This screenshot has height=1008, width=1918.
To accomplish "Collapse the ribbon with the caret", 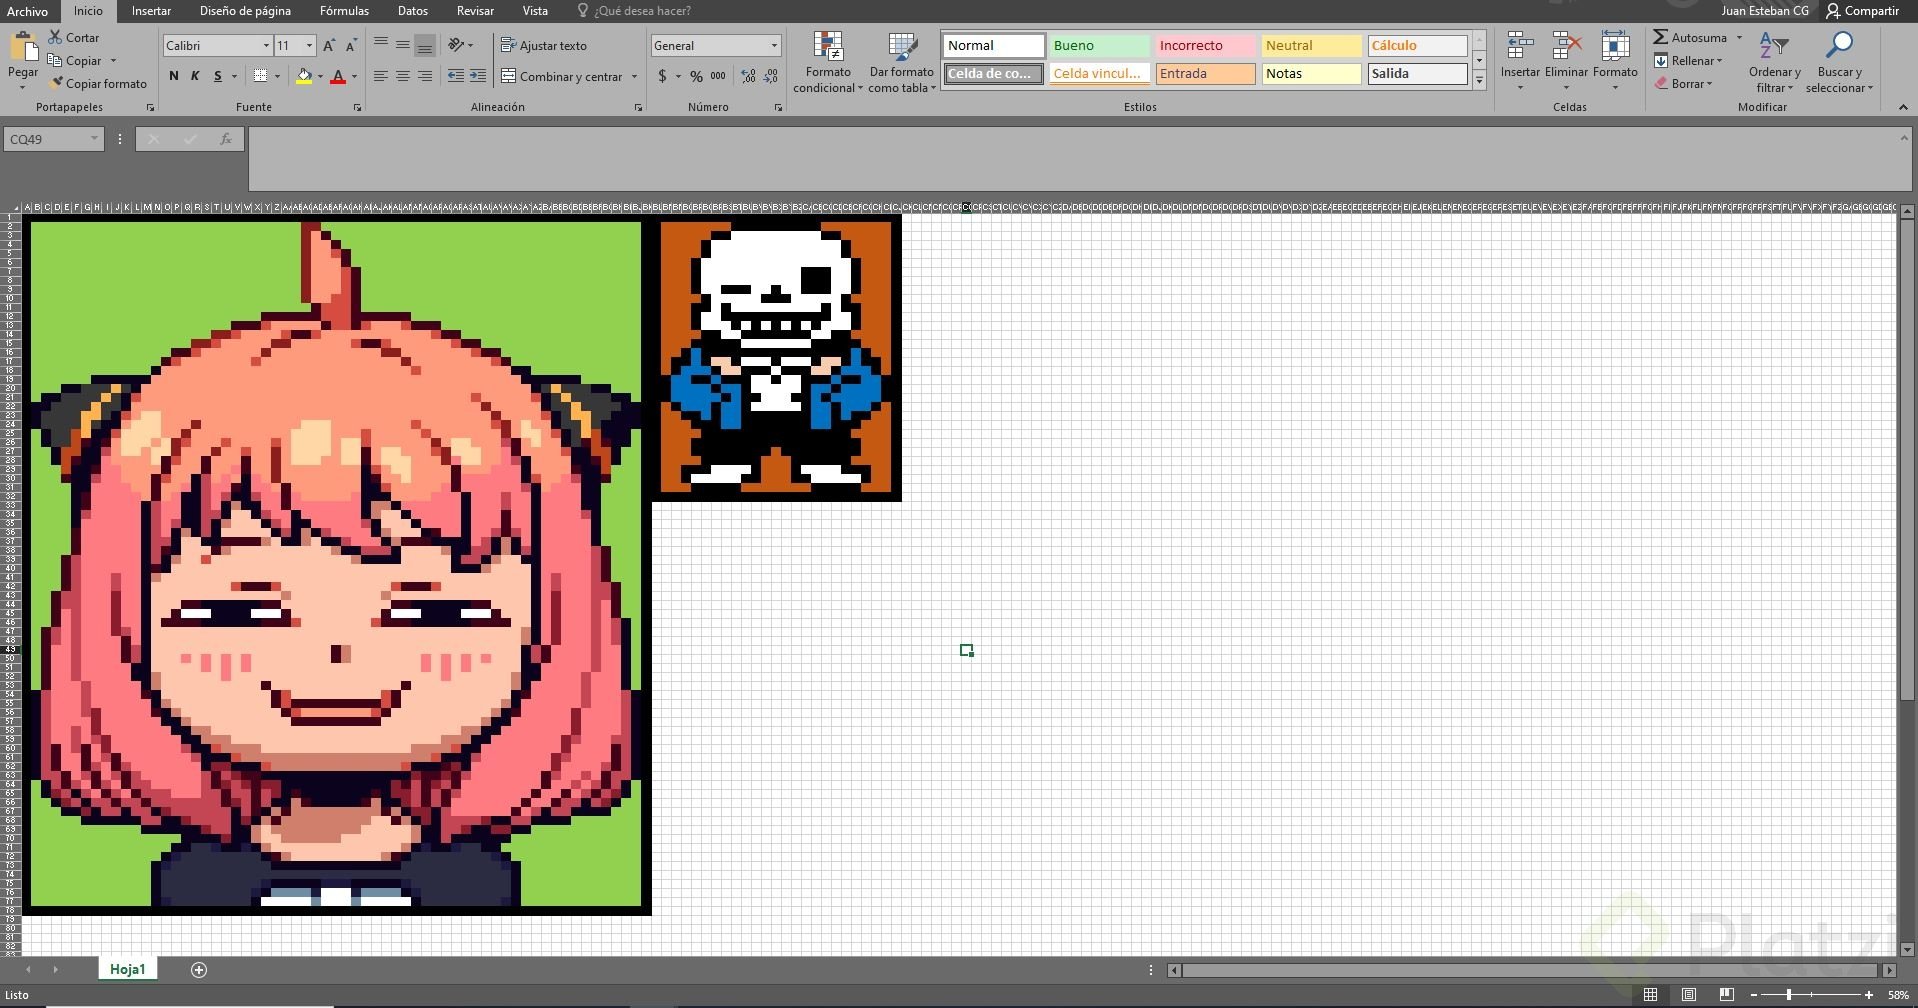I will [x=1902, y=106].
